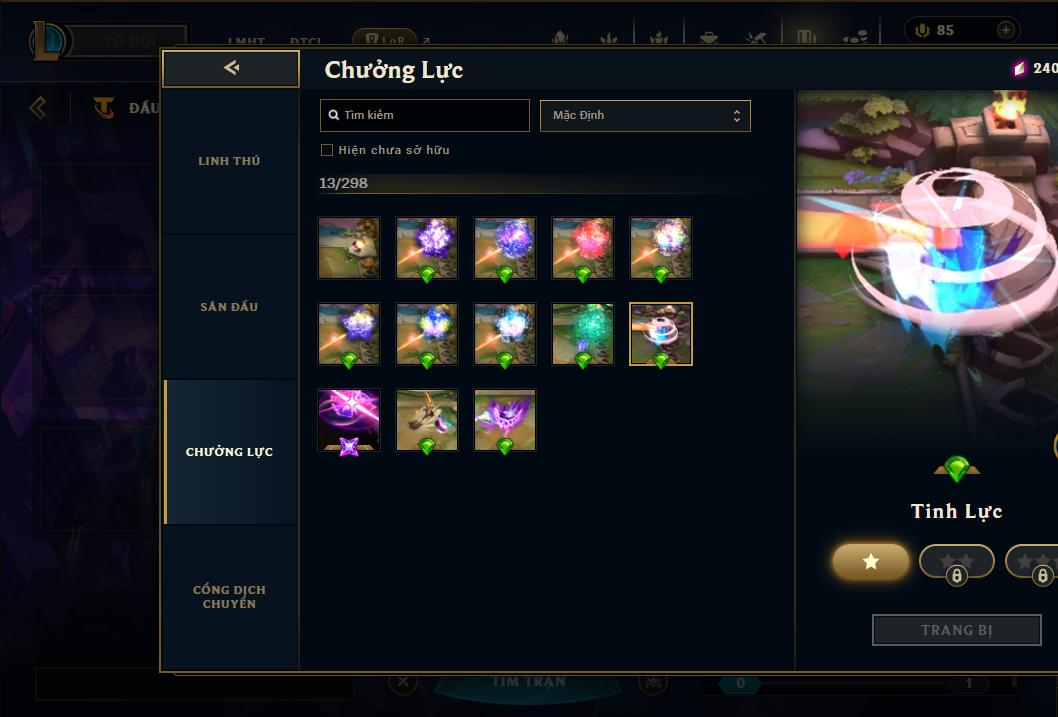Select the first default boom thumbnail
This screenshot has height=717, width=1058.
tap(349, 248)
